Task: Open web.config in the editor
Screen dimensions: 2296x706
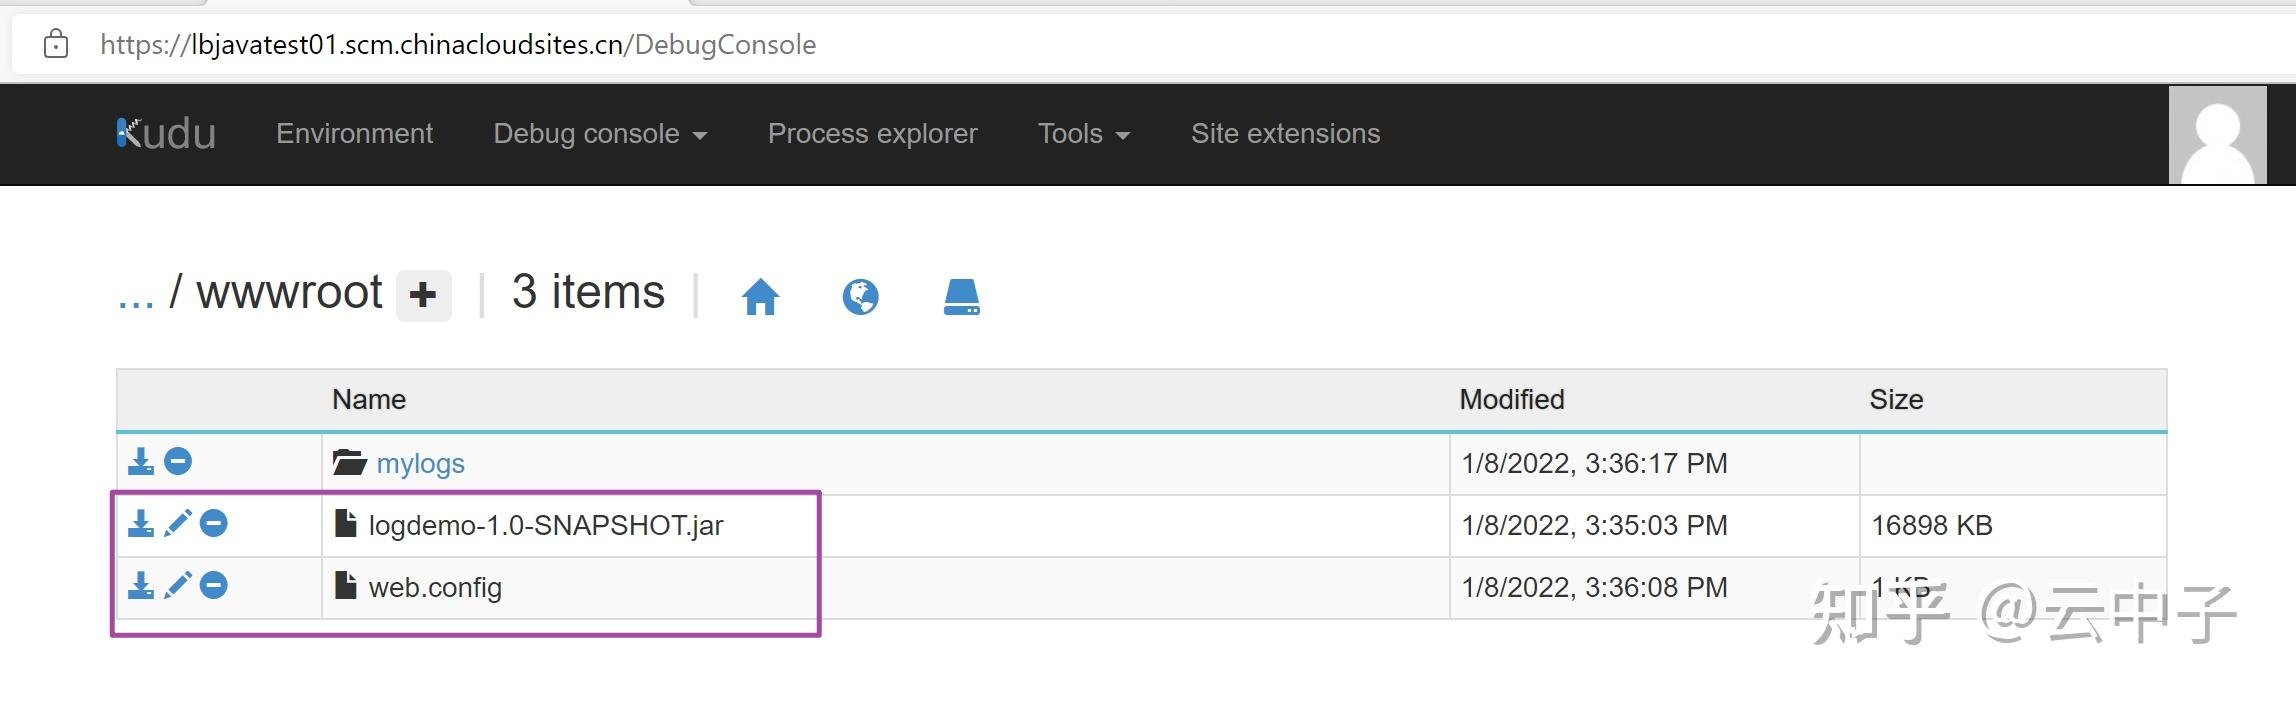Action: tap(177, 587)
